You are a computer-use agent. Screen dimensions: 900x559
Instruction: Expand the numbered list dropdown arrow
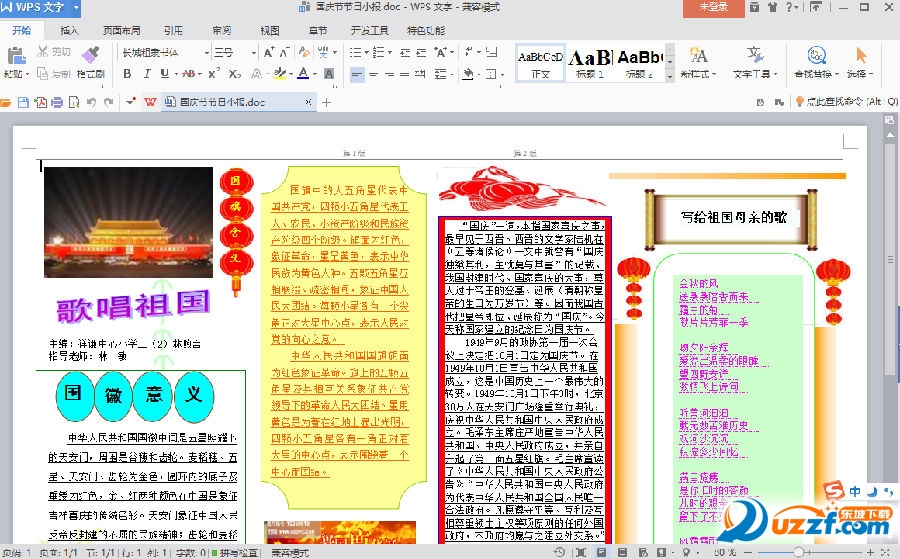(390, 53)
